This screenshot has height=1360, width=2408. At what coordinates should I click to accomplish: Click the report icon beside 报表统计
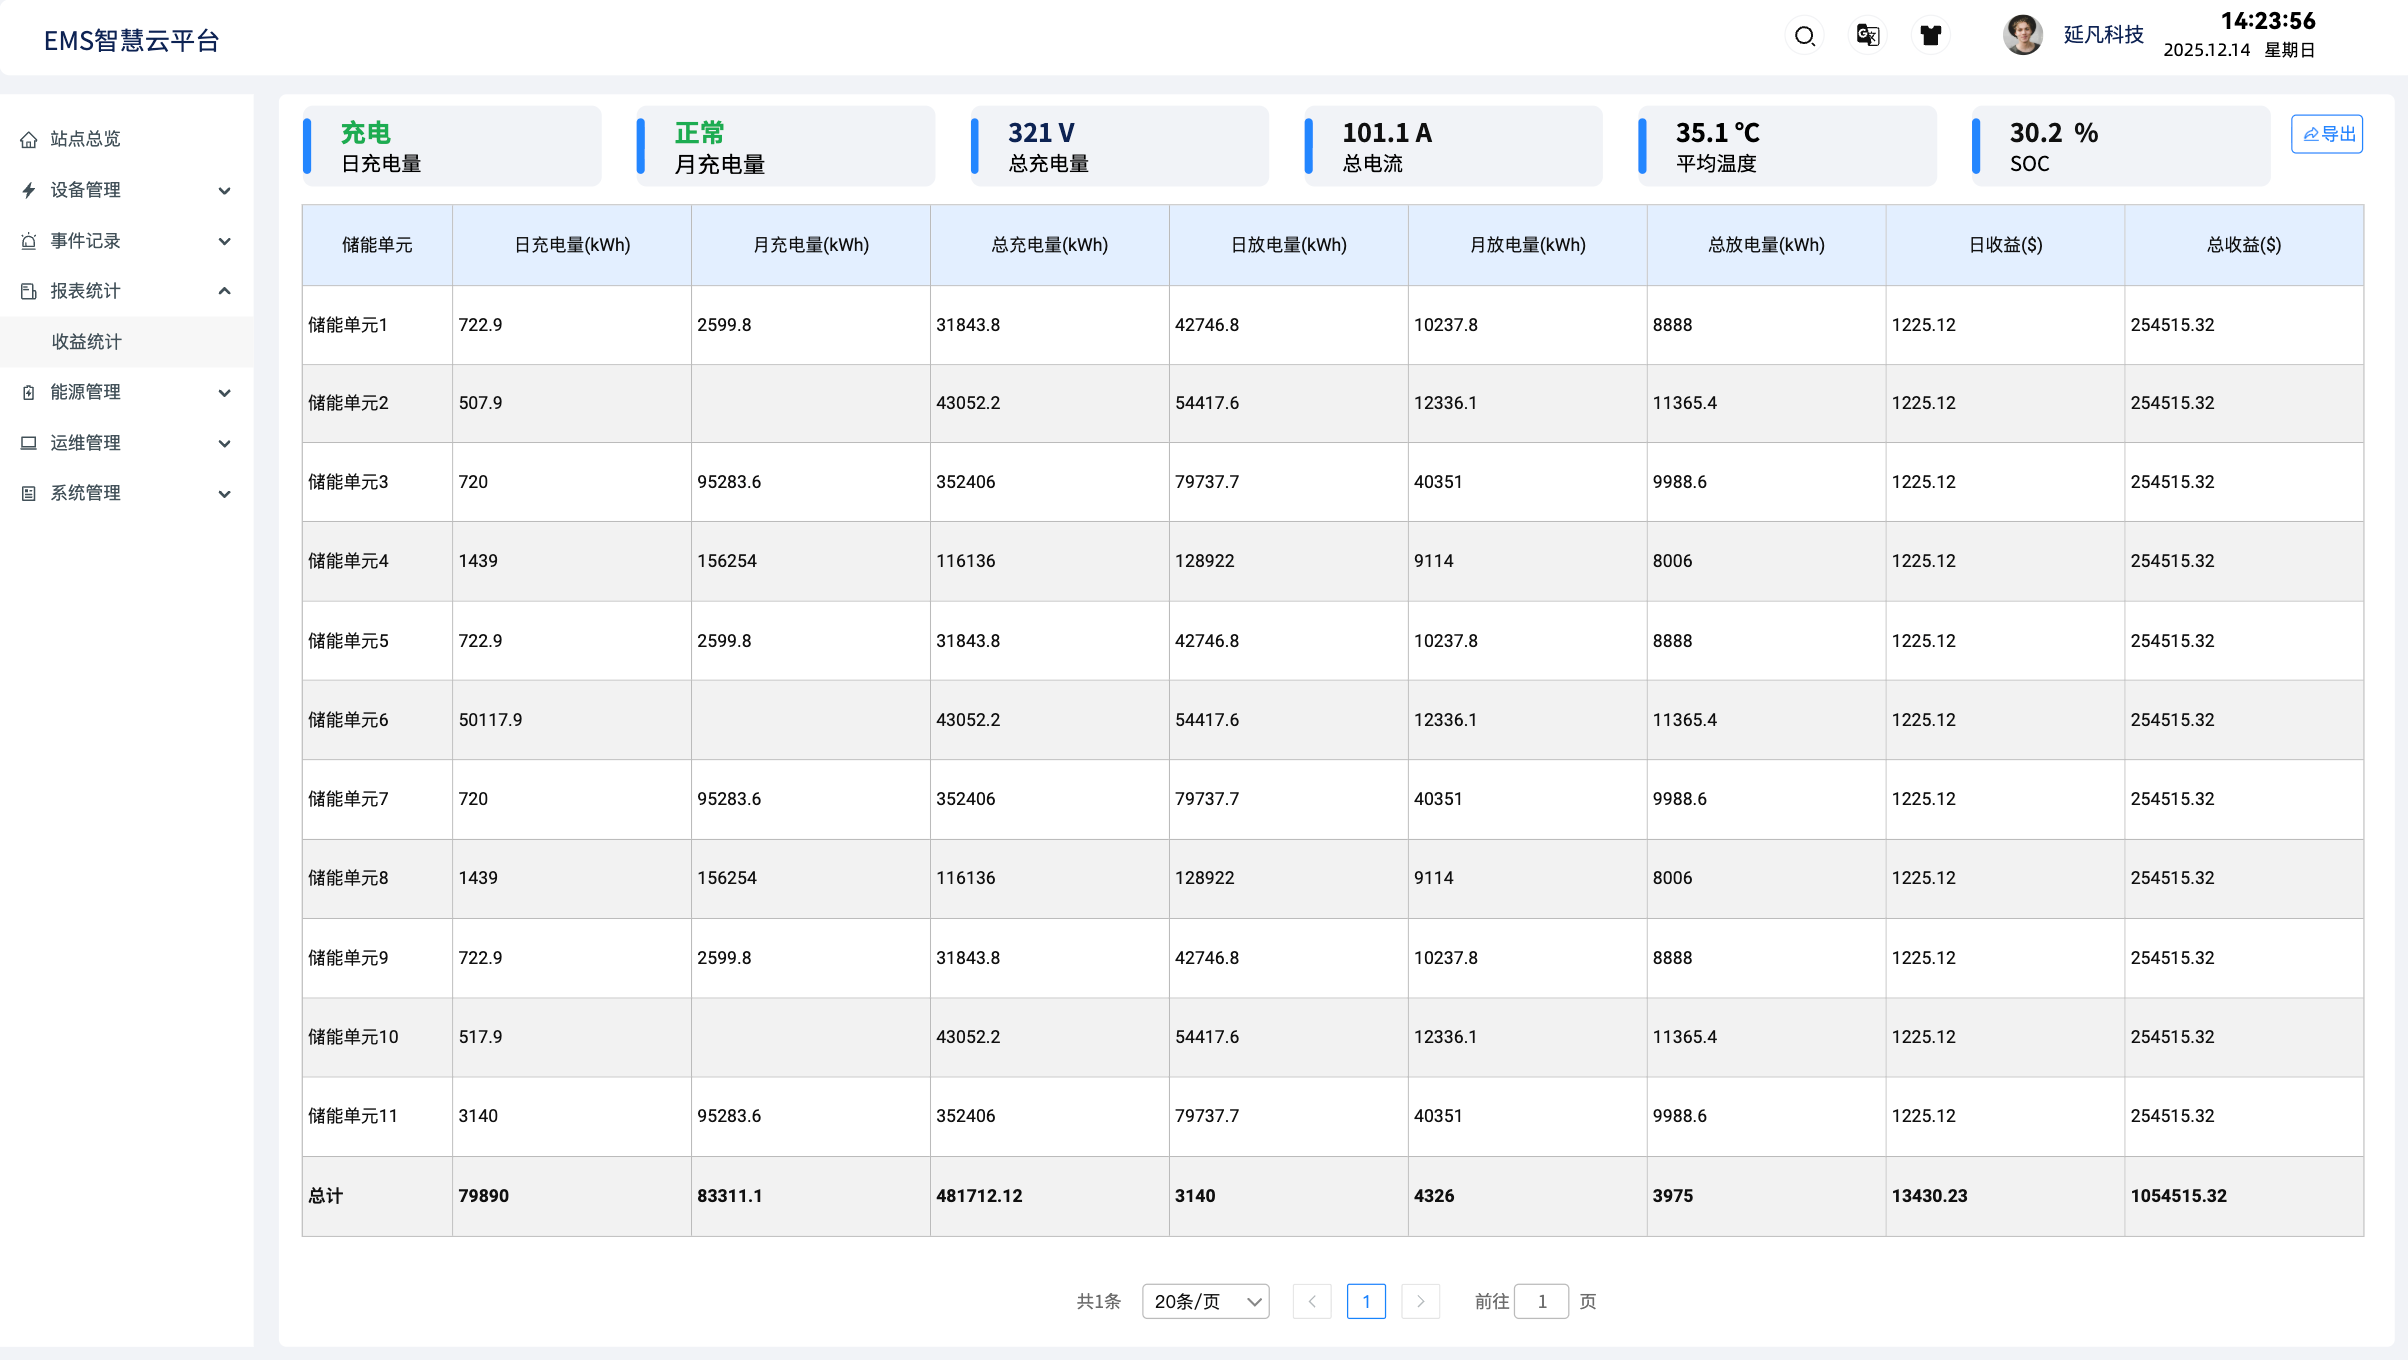pyautogui.click(x=29, y=291)
